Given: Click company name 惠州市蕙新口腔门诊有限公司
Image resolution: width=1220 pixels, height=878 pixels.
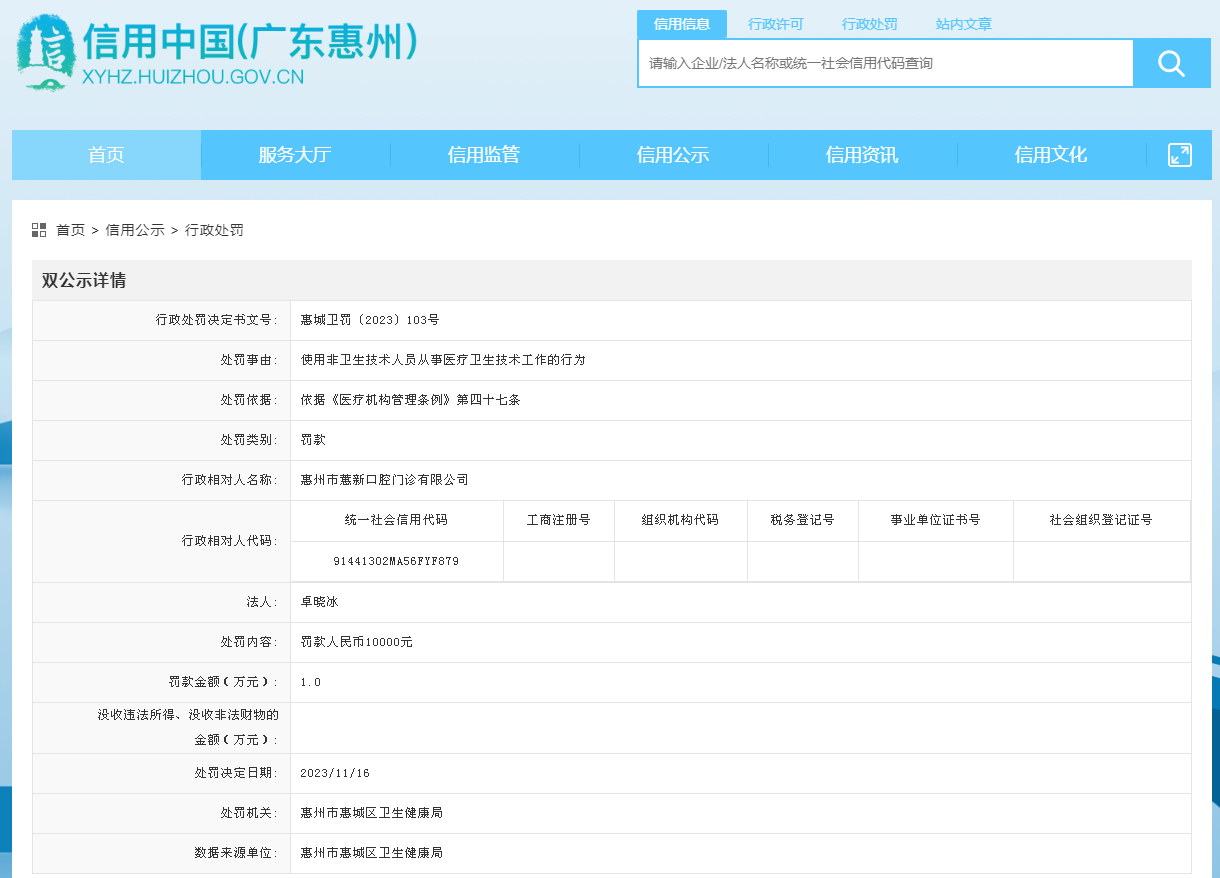Looking at the screenshot, I should click(384, 480).
